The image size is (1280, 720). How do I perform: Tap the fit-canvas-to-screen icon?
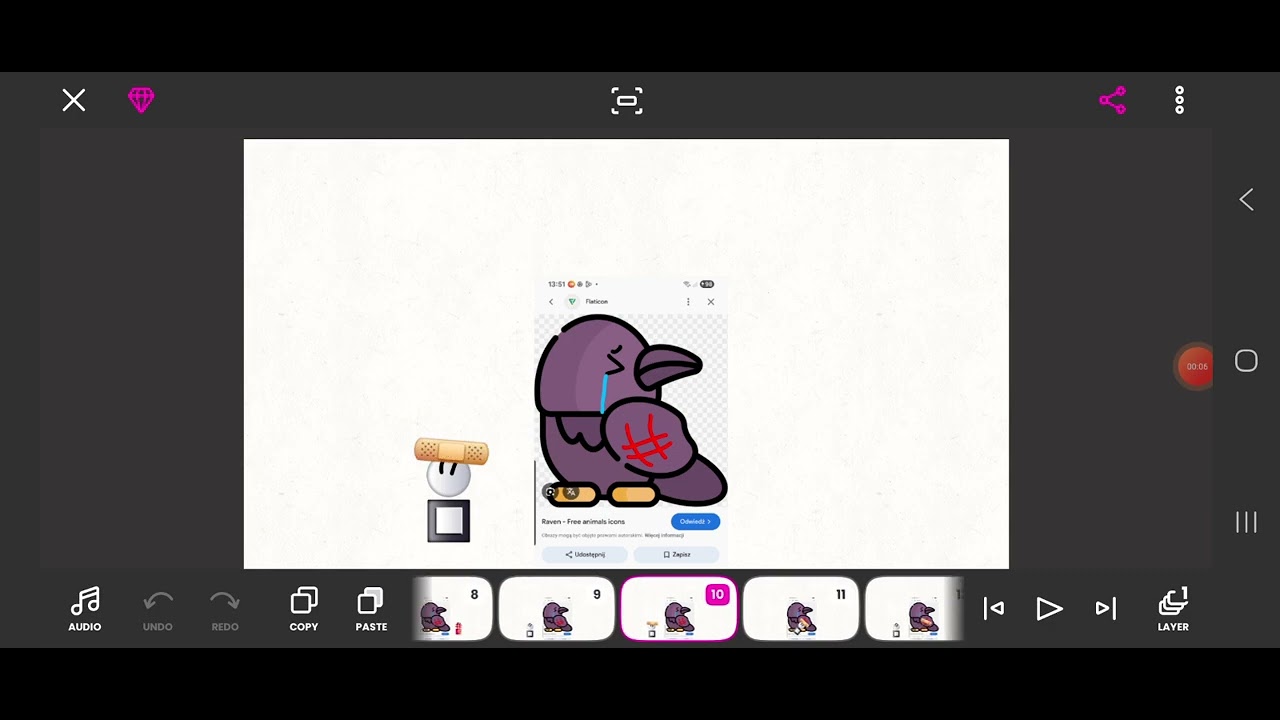[627, 101]
